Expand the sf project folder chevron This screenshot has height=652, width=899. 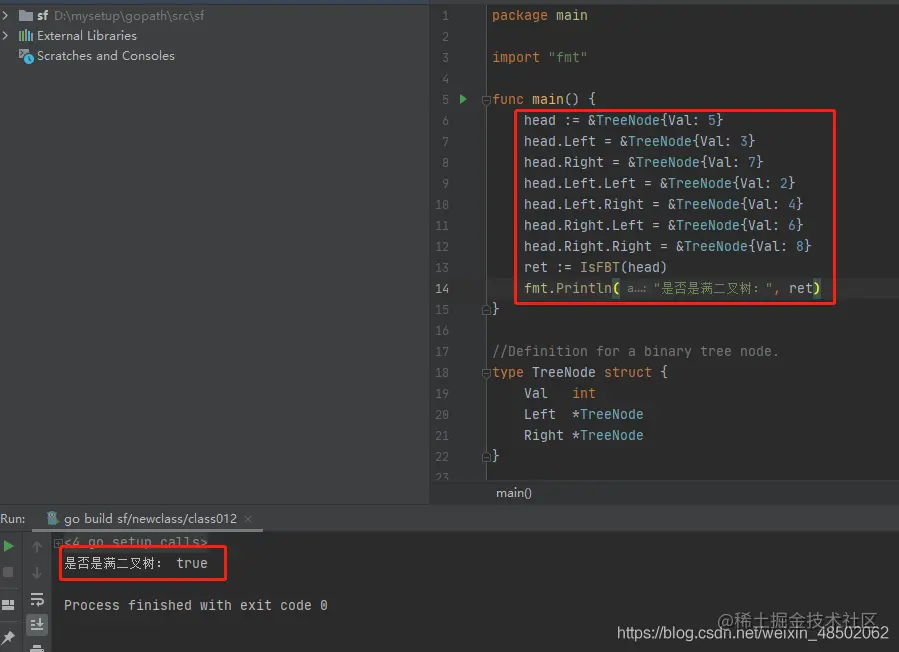tap(5, 15)
